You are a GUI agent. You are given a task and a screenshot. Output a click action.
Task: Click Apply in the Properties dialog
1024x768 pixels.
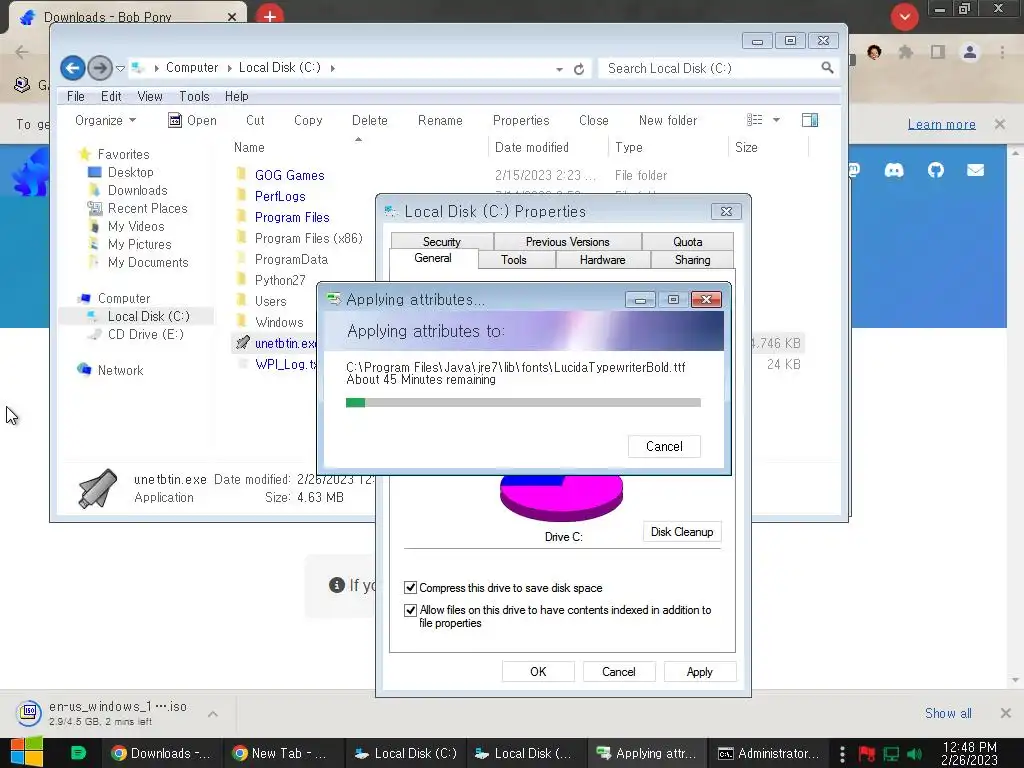tap(699, 672)
